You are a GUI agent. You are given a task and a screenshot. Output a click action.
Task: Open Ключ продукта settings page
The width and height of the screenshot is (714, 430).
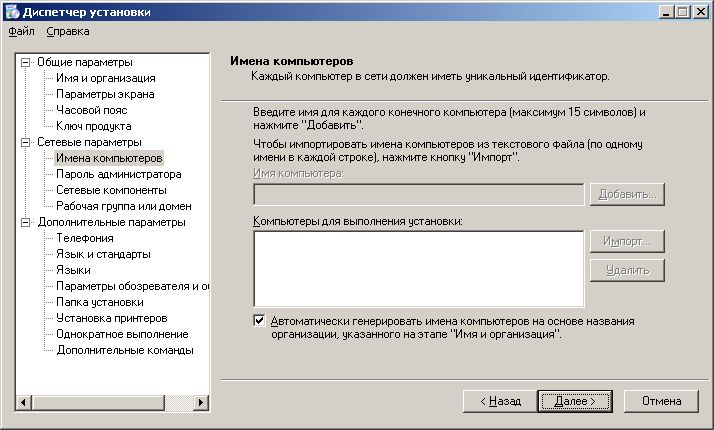93,126
